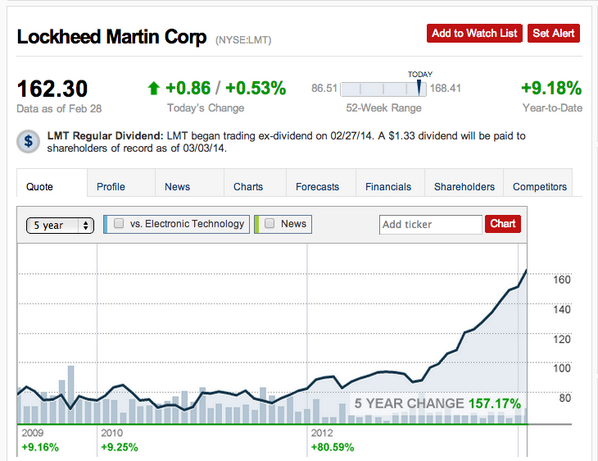Enable vs. Electronic Technology checkbox
598x461 pixels.
pos(119,223)
